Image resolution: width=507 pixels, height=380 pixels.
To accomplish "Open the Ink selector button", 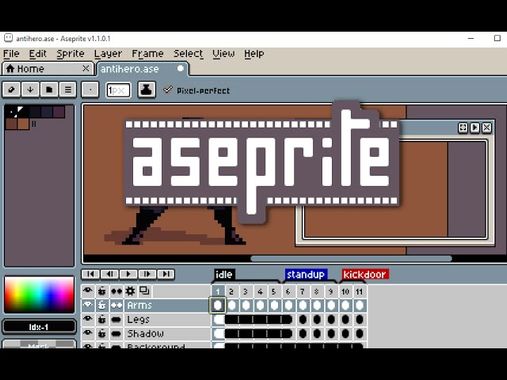I will (x=146, y=90).
